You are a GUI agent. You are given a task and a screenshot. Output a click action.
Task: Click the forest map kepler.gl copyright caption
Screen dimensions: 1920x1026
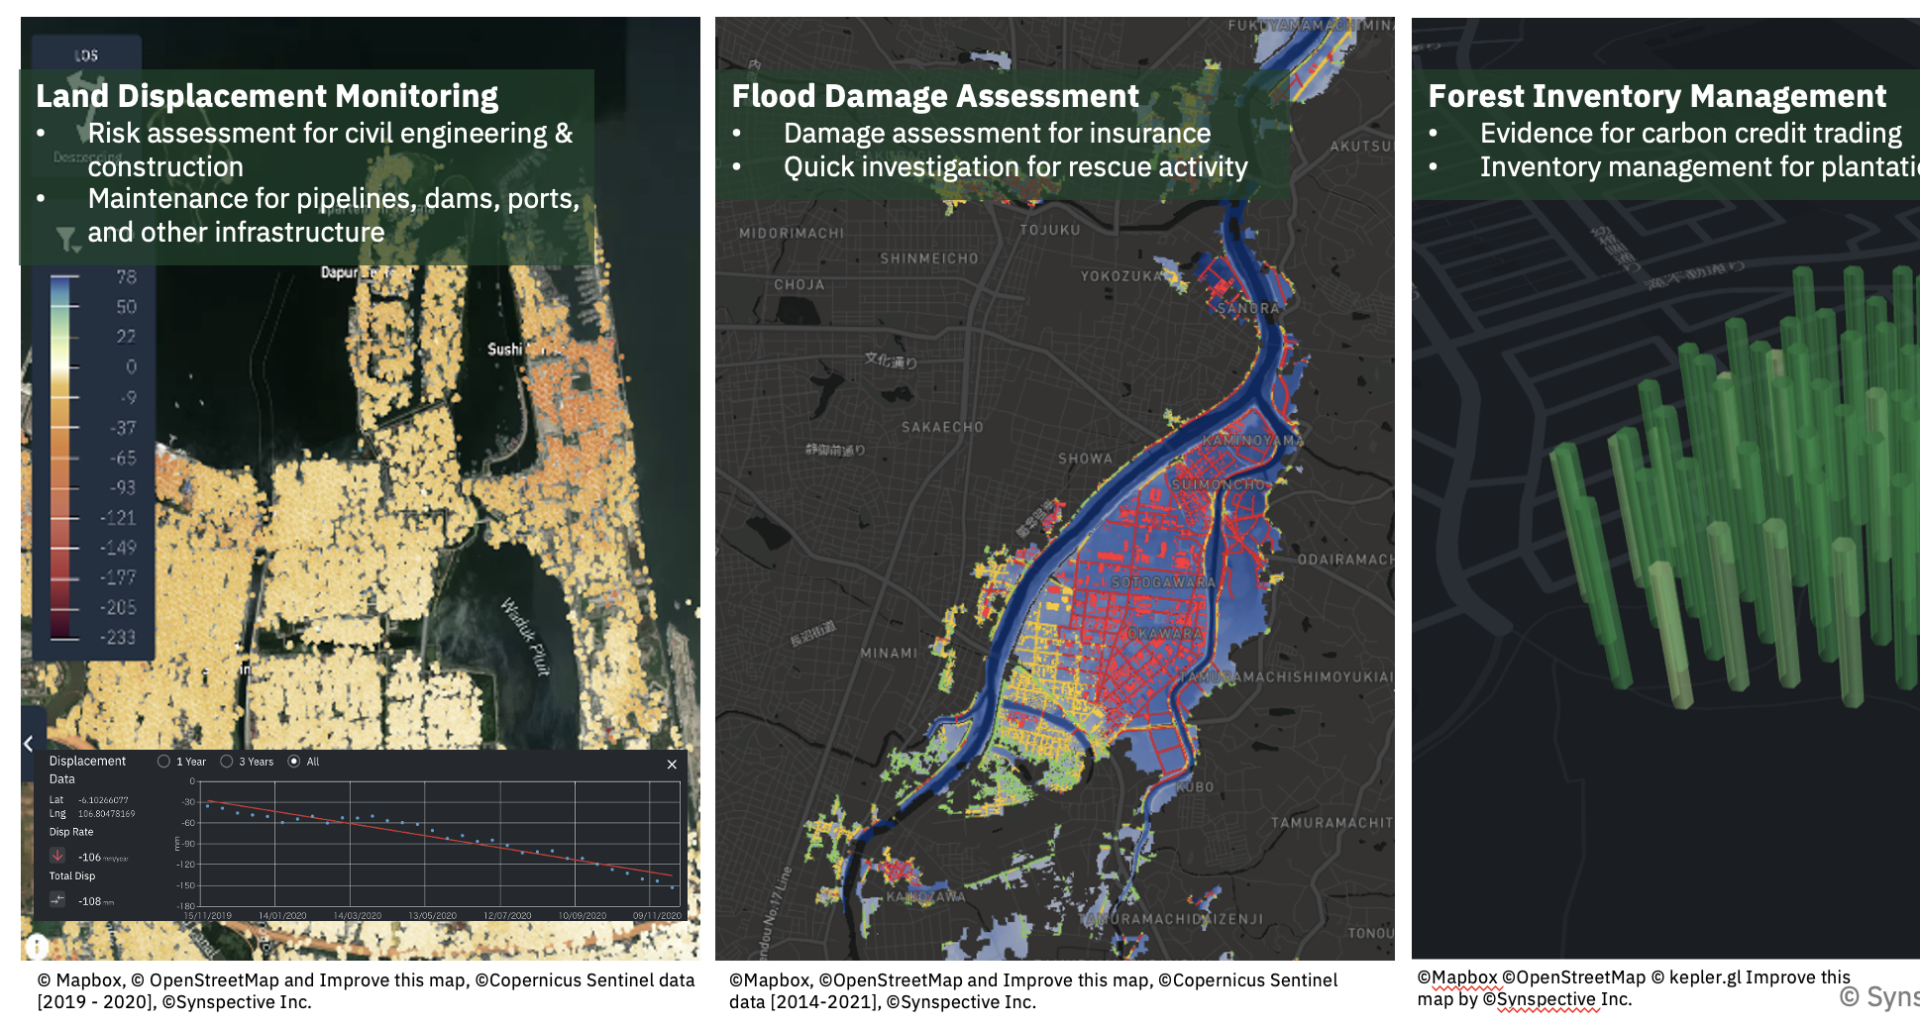click(x=1634, y=988)
